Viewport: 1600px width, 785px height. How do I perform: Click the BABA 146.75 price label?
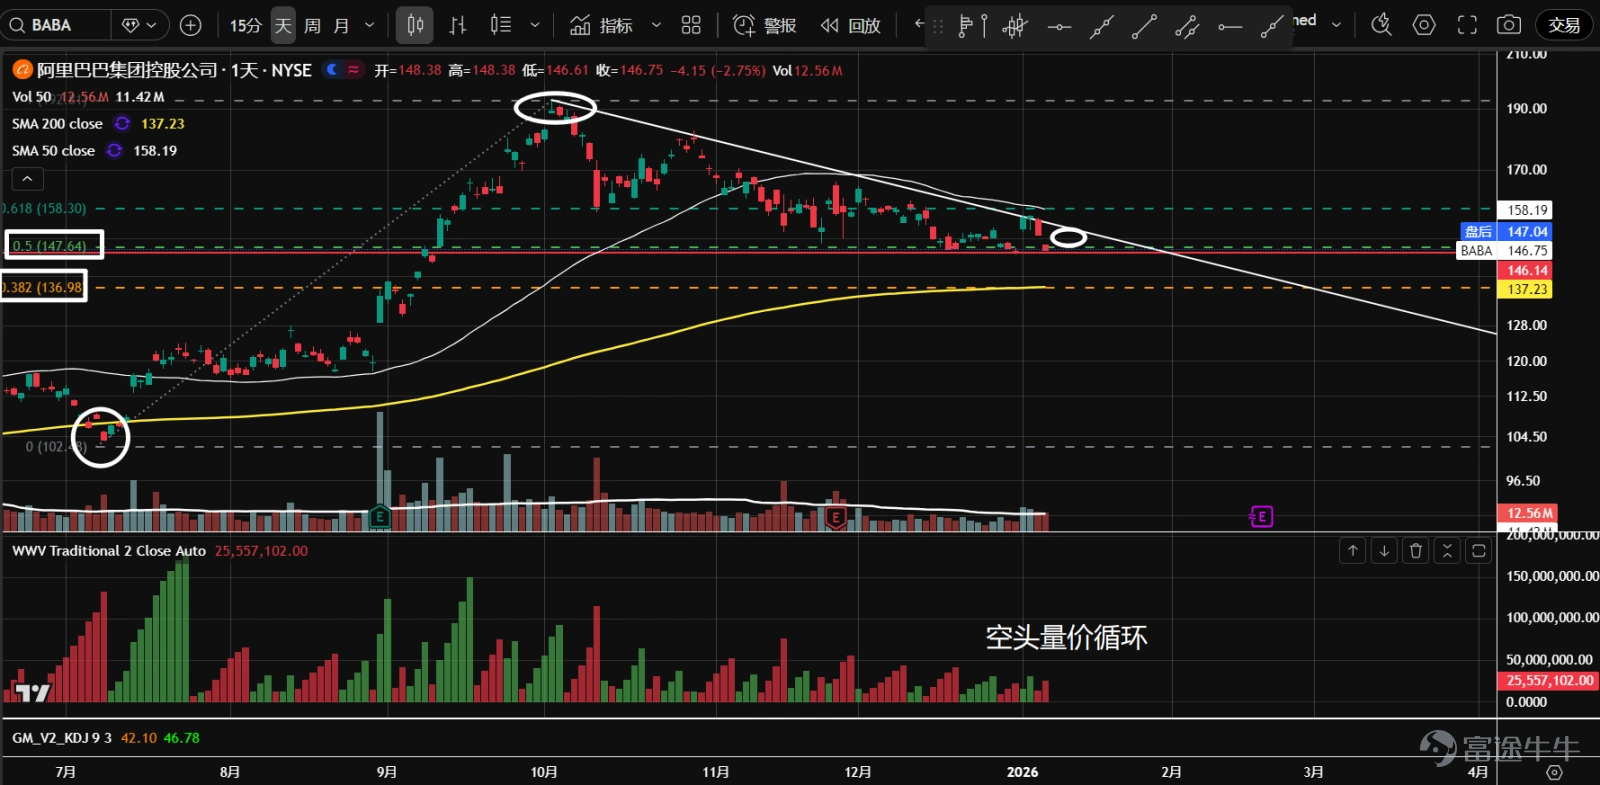coord(1505,251)
